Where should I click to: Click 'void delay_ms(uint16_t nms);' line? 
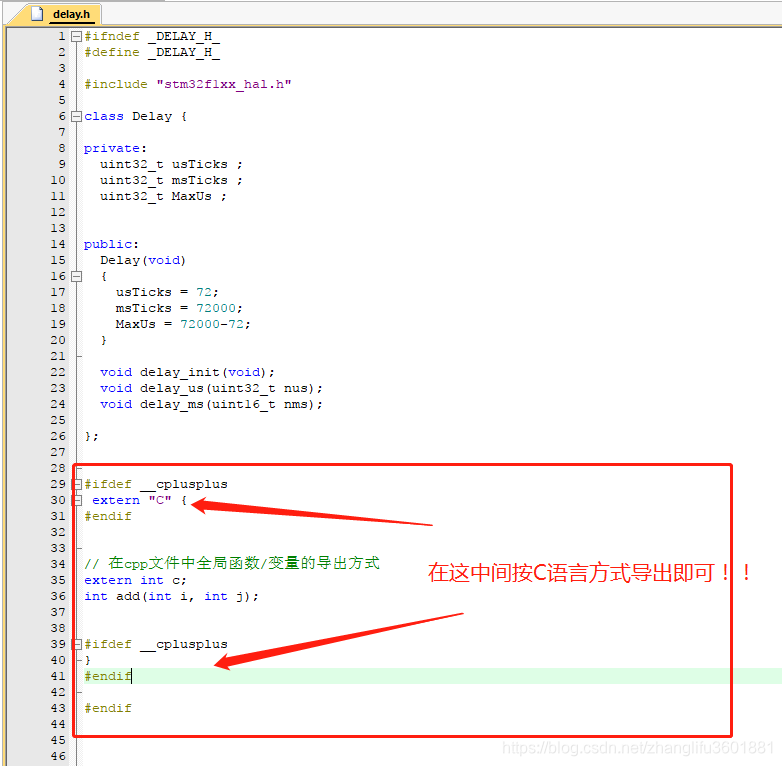tap(211, 404)
